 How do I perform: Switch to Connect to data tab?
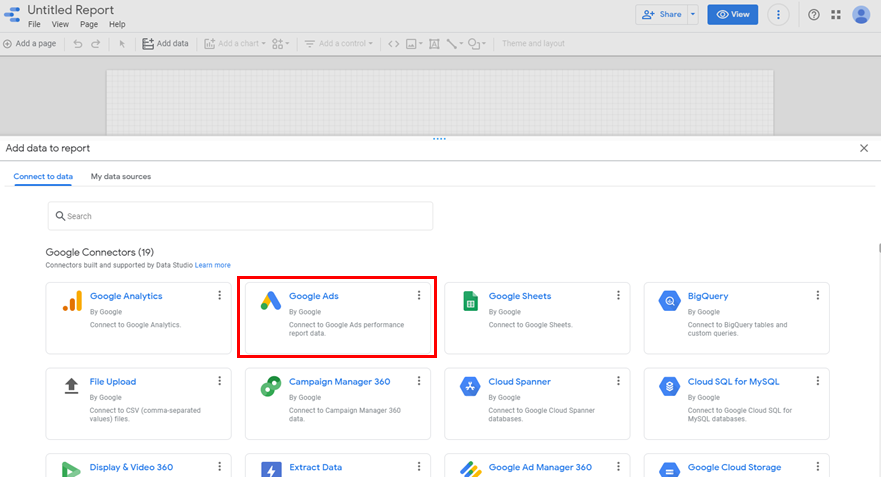(43, 176)
